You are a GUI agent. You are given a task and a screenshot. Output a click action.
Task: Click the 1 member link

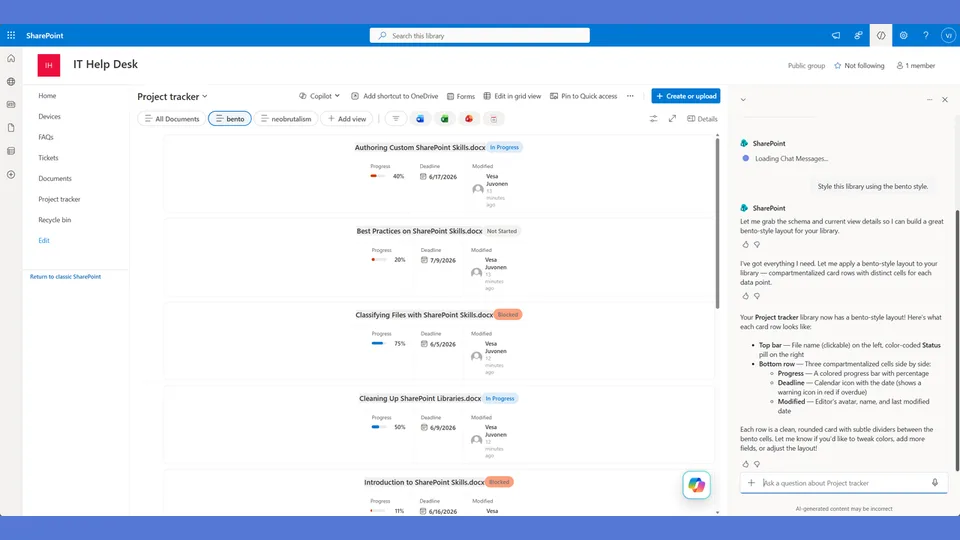coord(916,66)
